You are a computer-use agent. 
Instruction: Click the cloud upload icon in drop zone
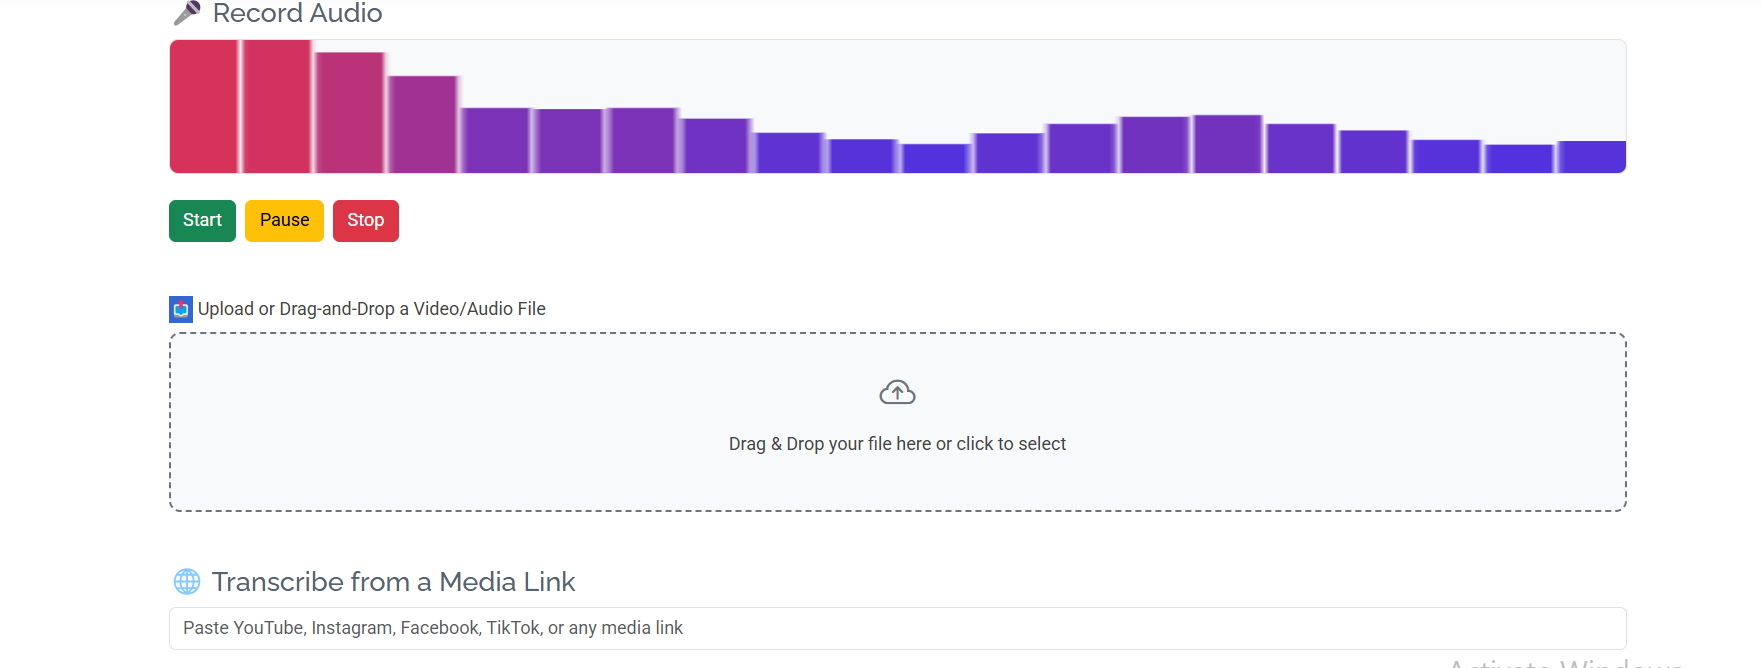[x=897, y=391]
